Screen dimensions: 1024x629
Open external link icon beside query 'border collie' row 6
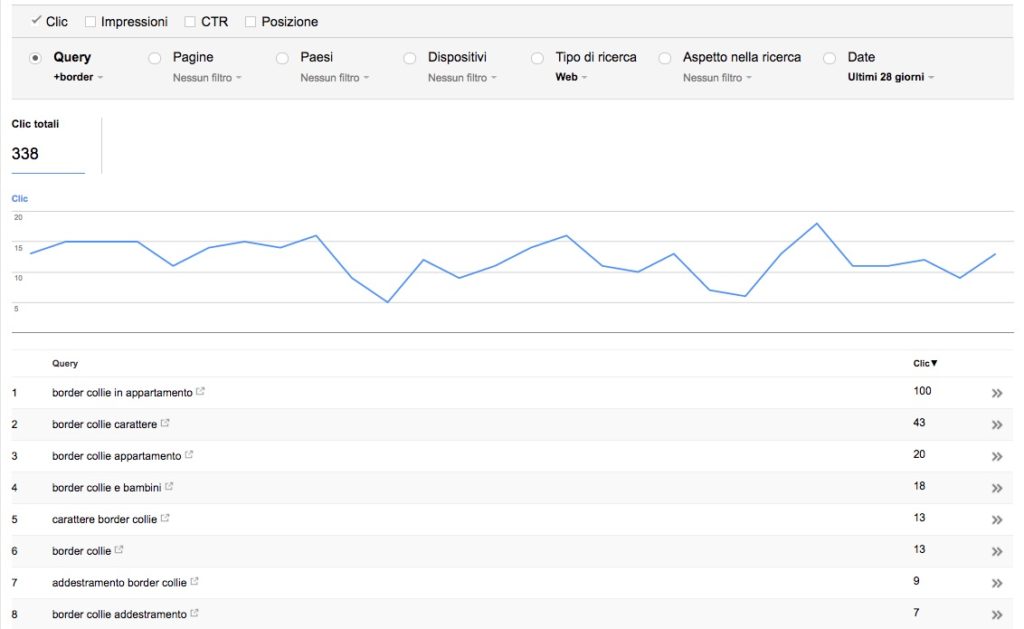[x=119, y=550]
